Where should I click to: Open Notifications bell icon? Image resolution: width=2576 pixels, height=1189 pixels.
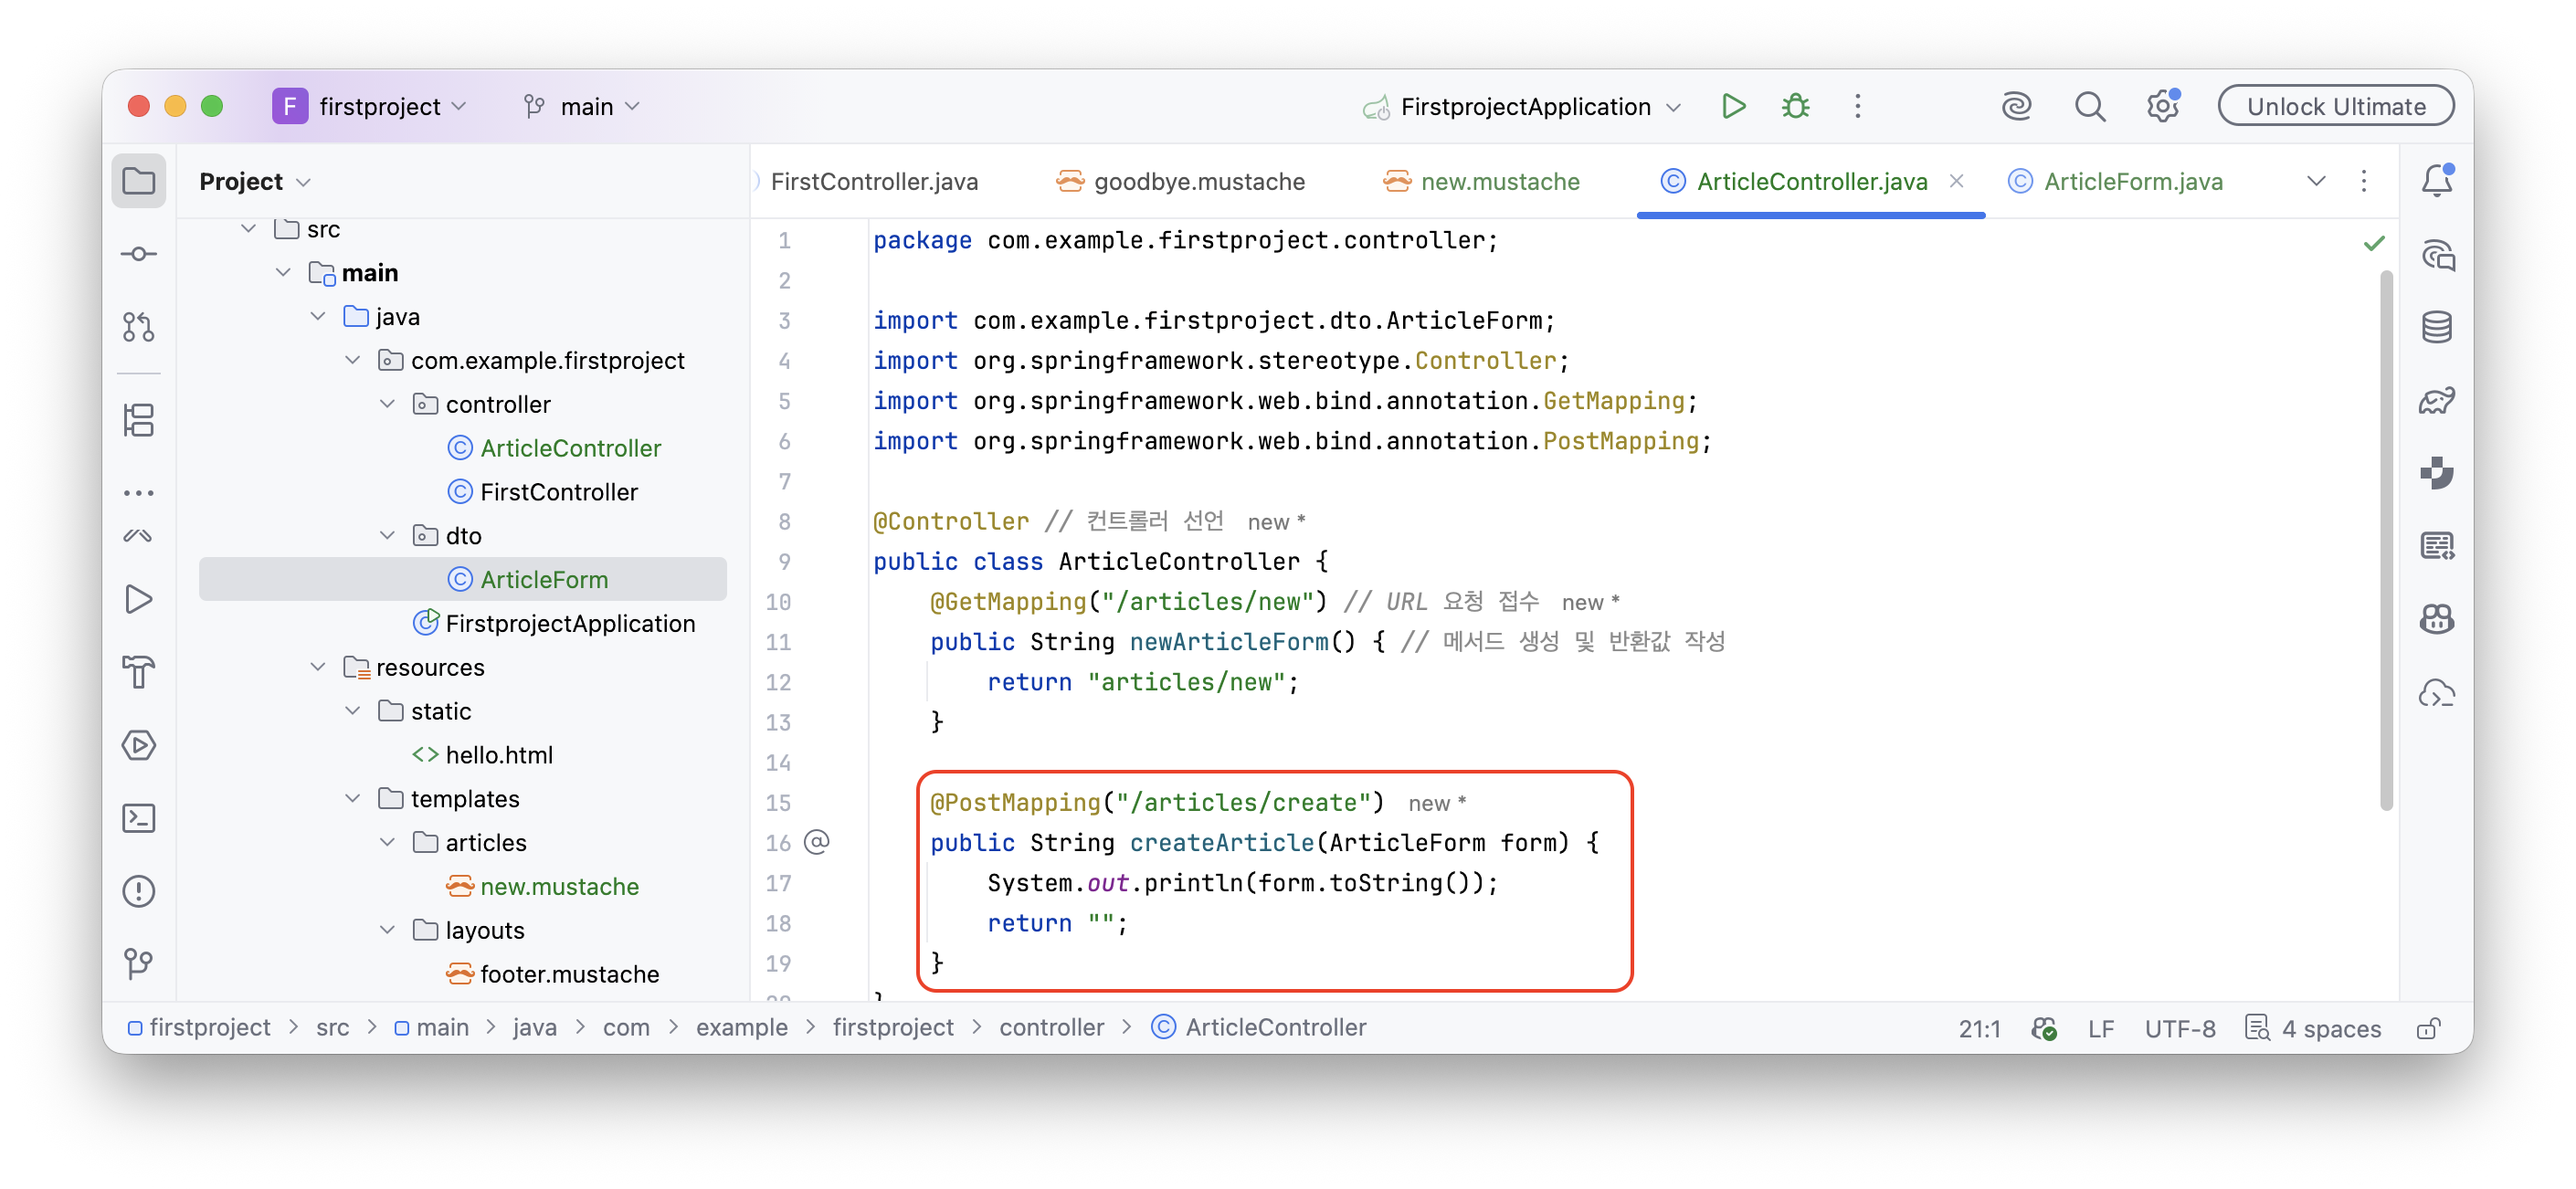tap(2436, 181)
